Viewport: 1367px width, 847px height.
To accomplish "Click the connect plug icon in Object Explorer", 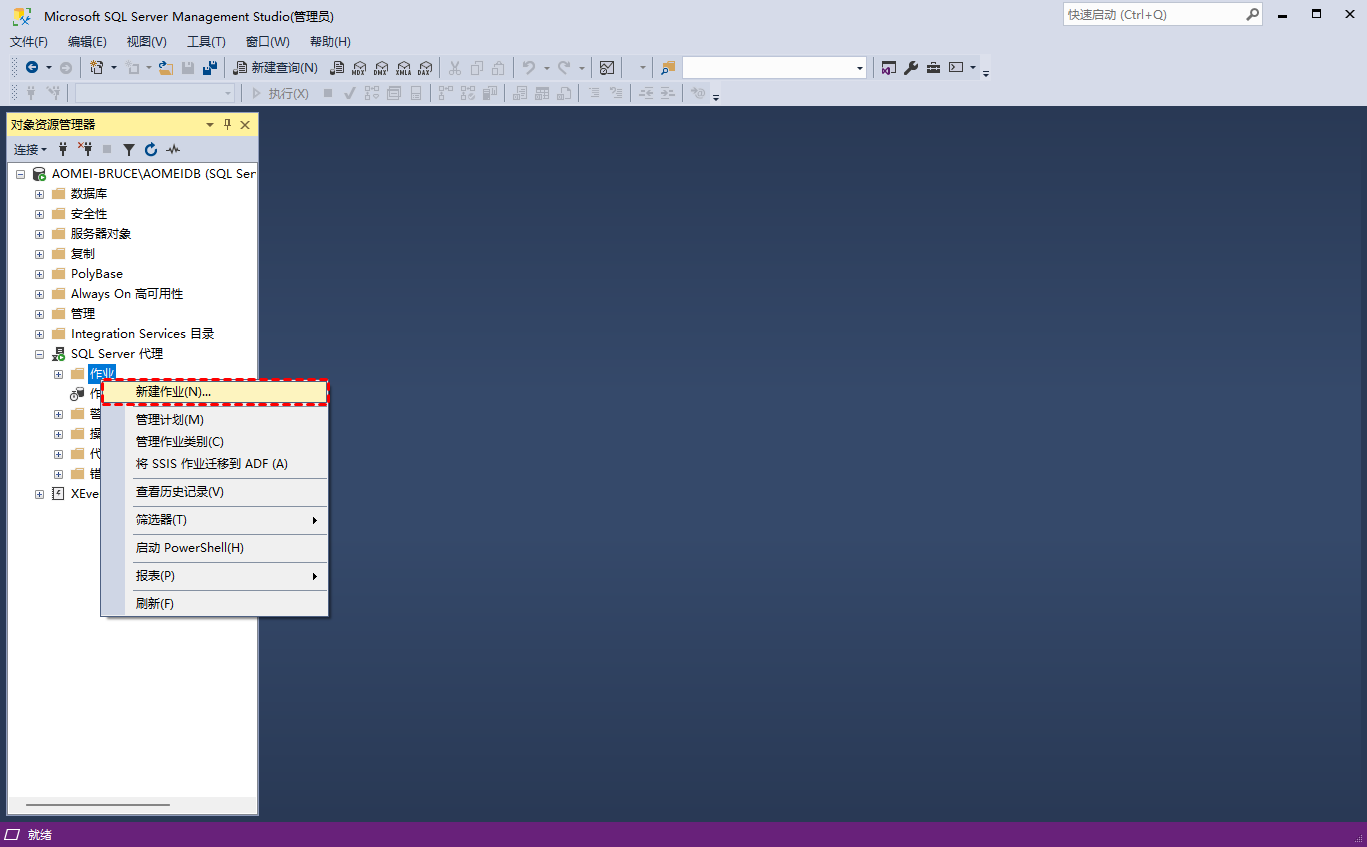I will pyautogui.click(x=63, y=150).
